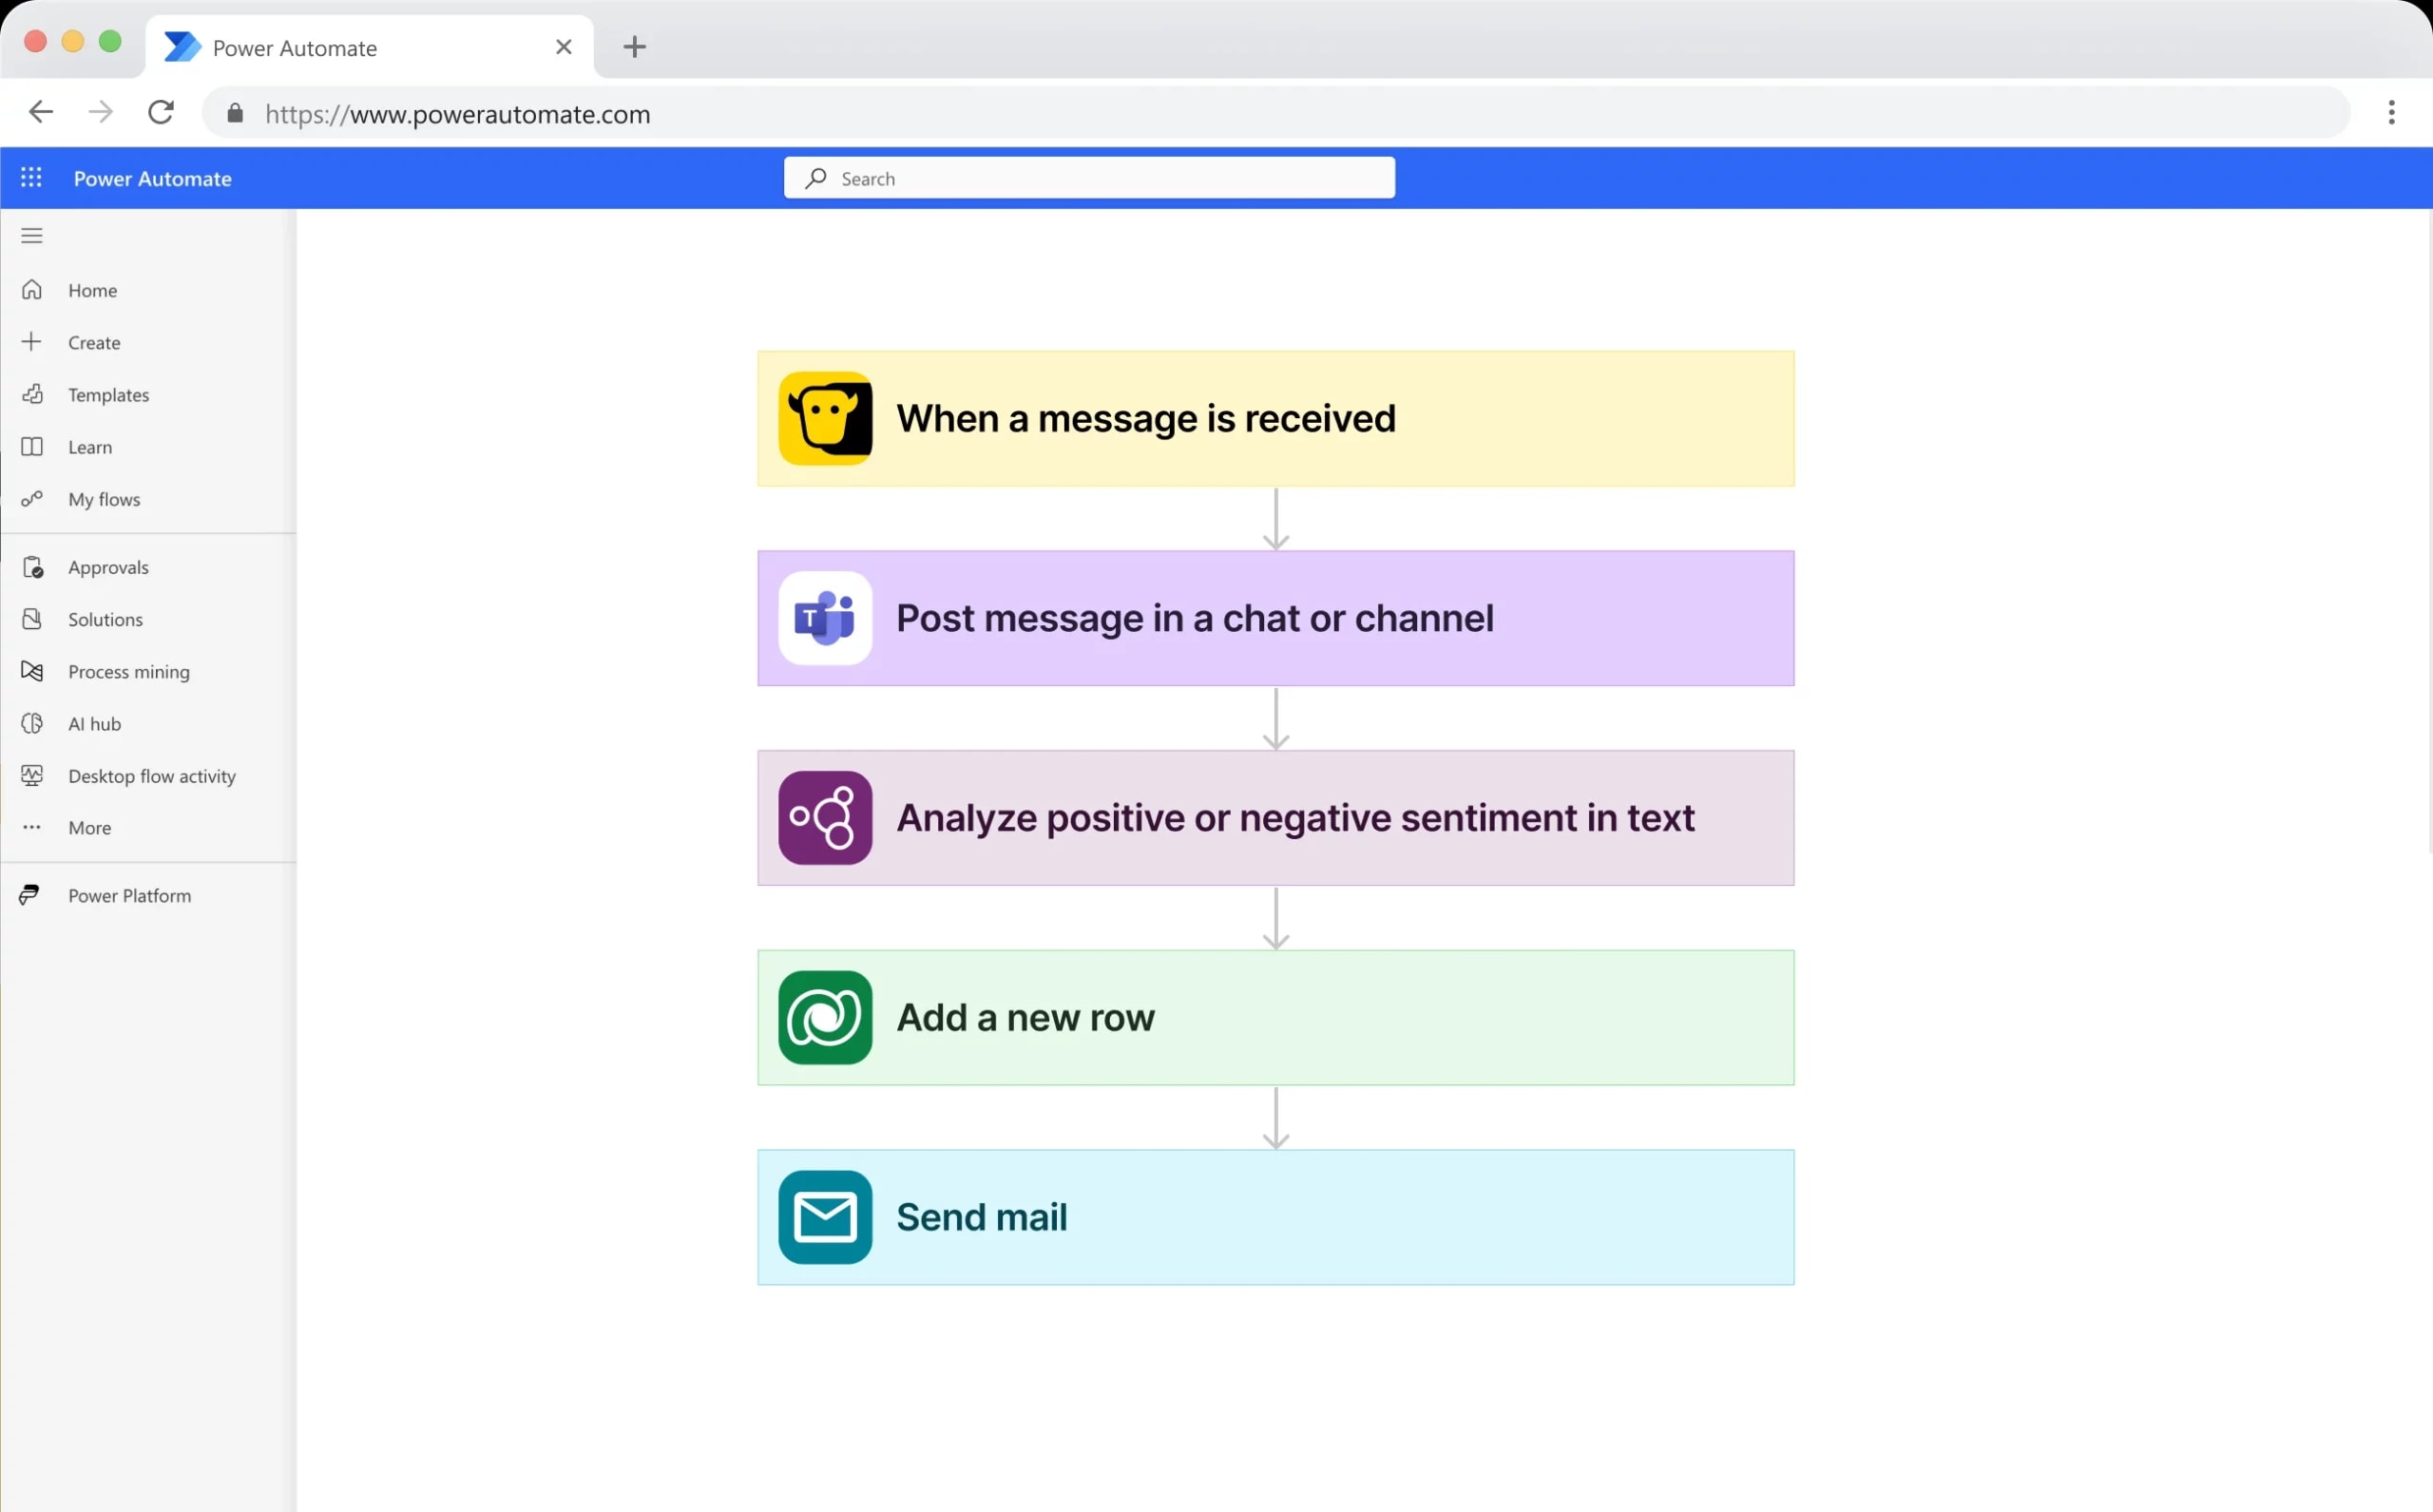Screen dimensions: 2433x1512
Task: Navigate to My flows section
Action: pos(103,498)
